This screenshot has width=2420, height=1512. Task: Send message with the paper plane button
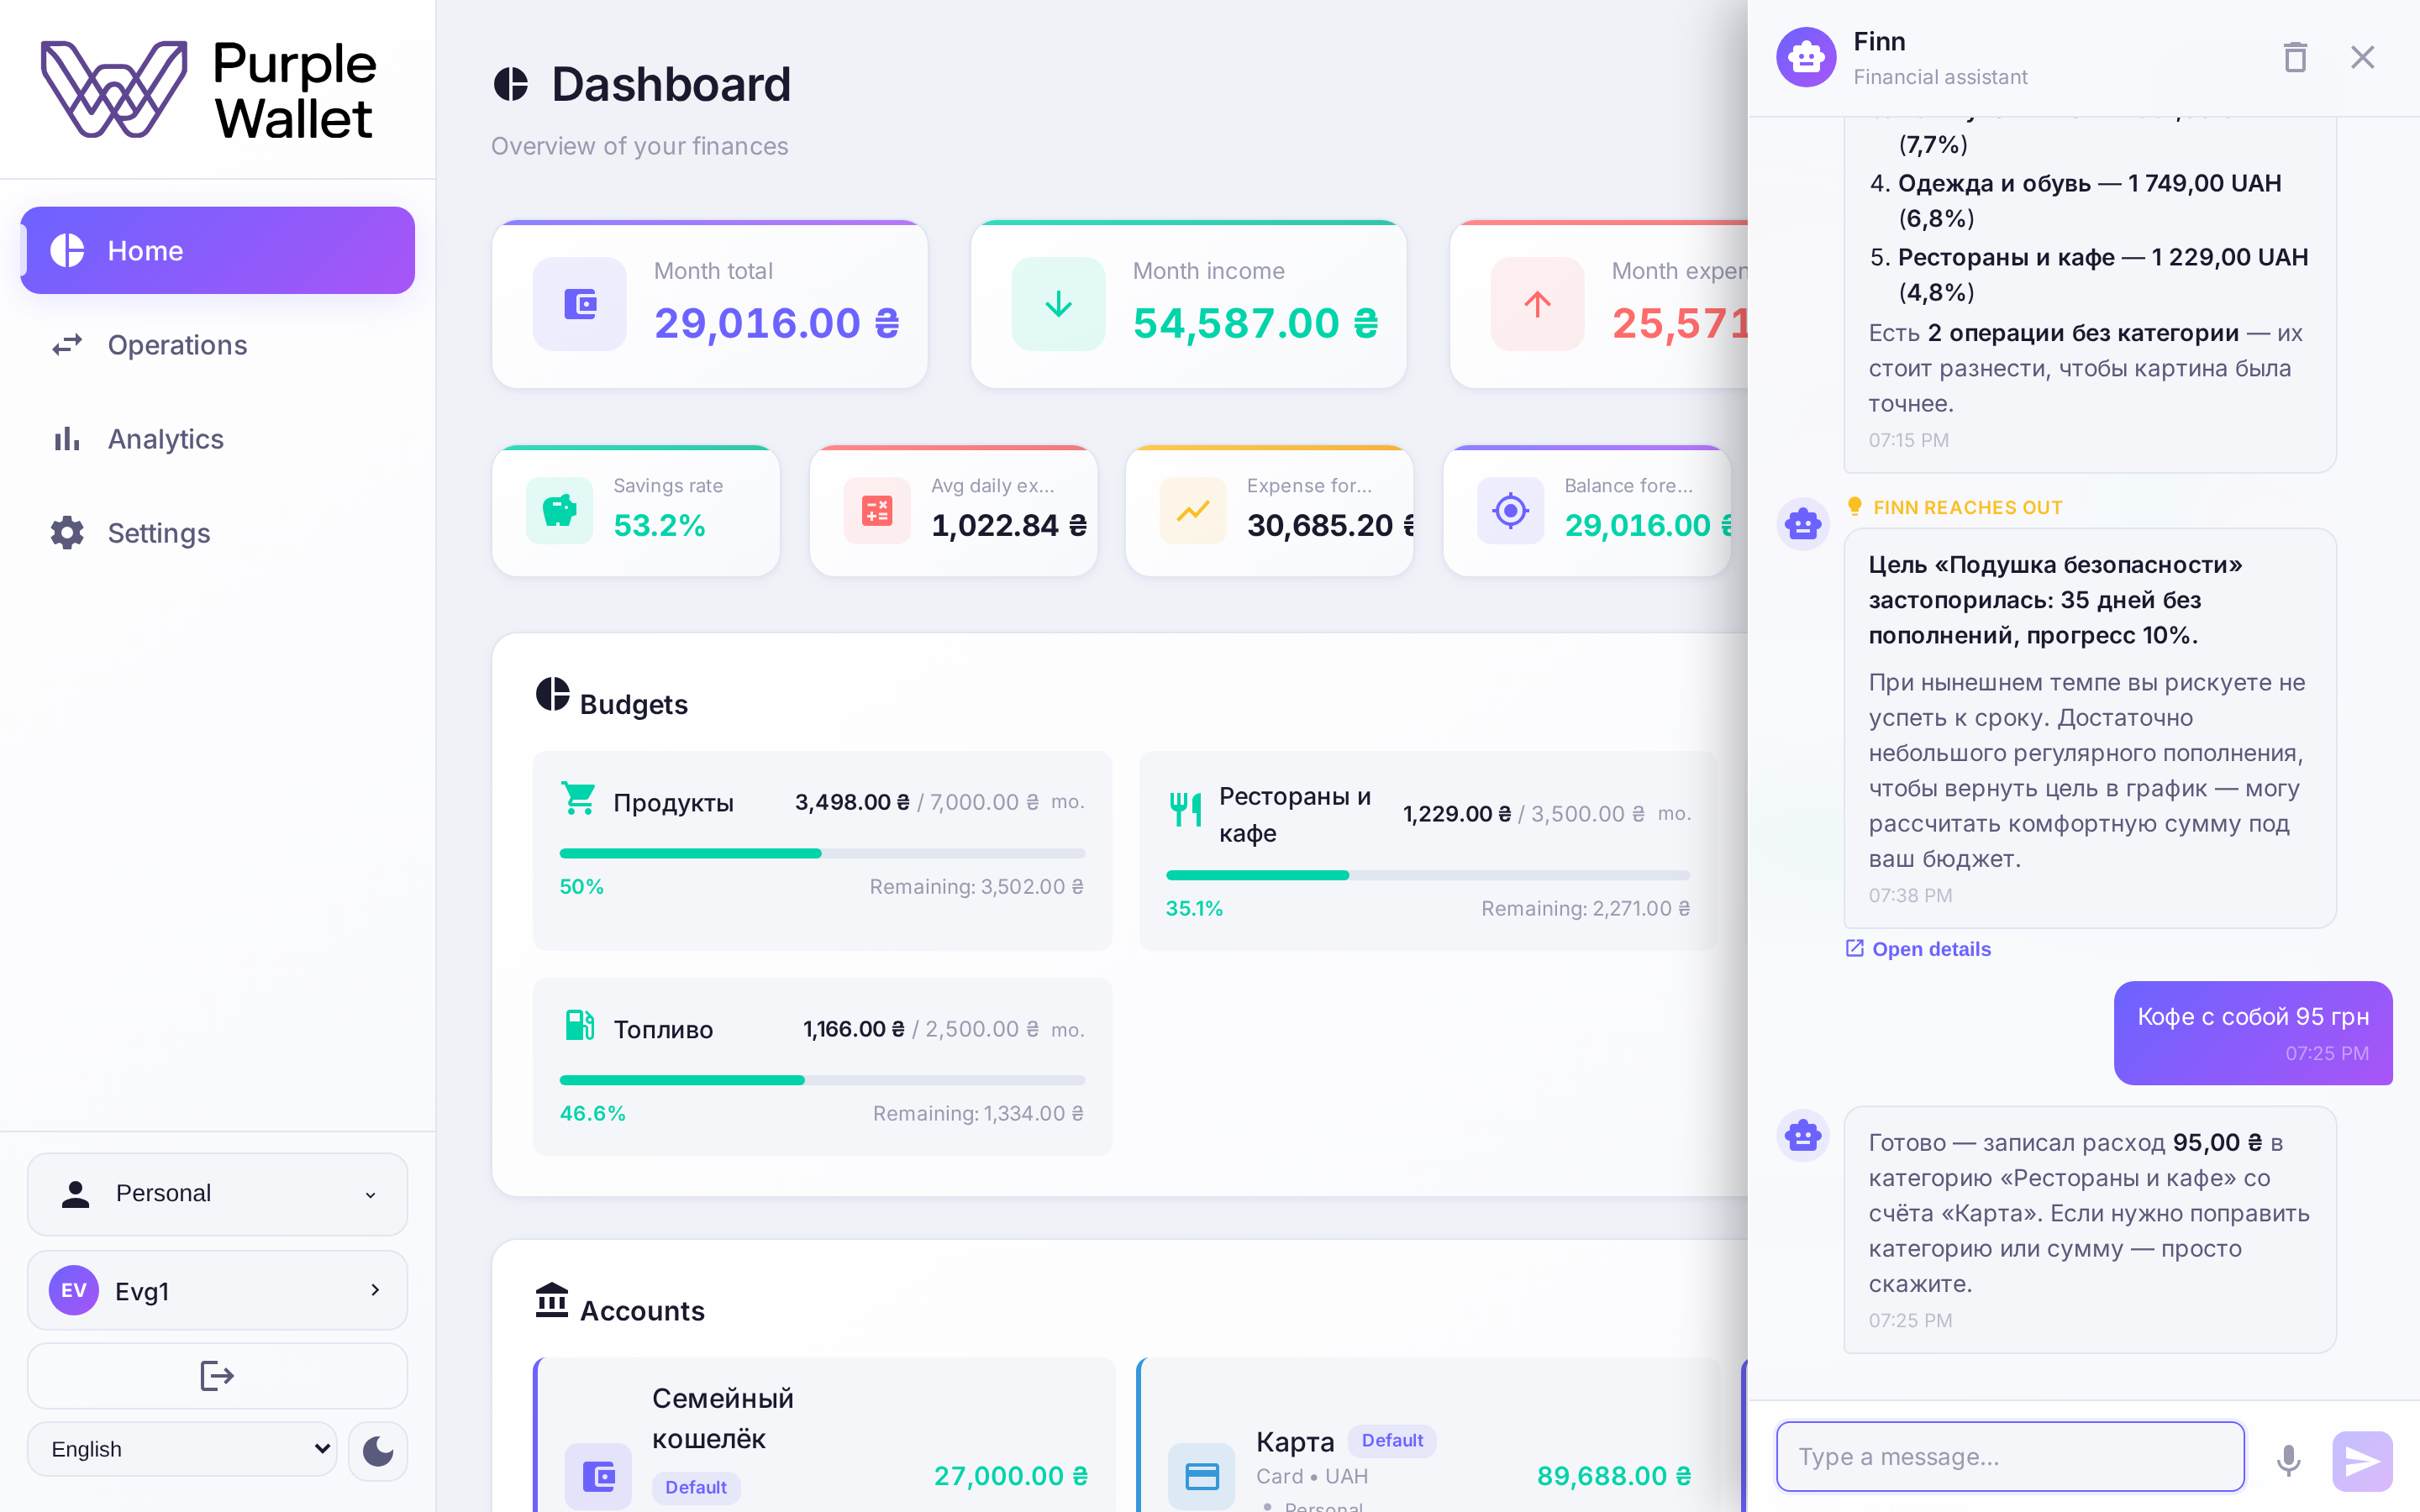click(x=2362, y=1460)
